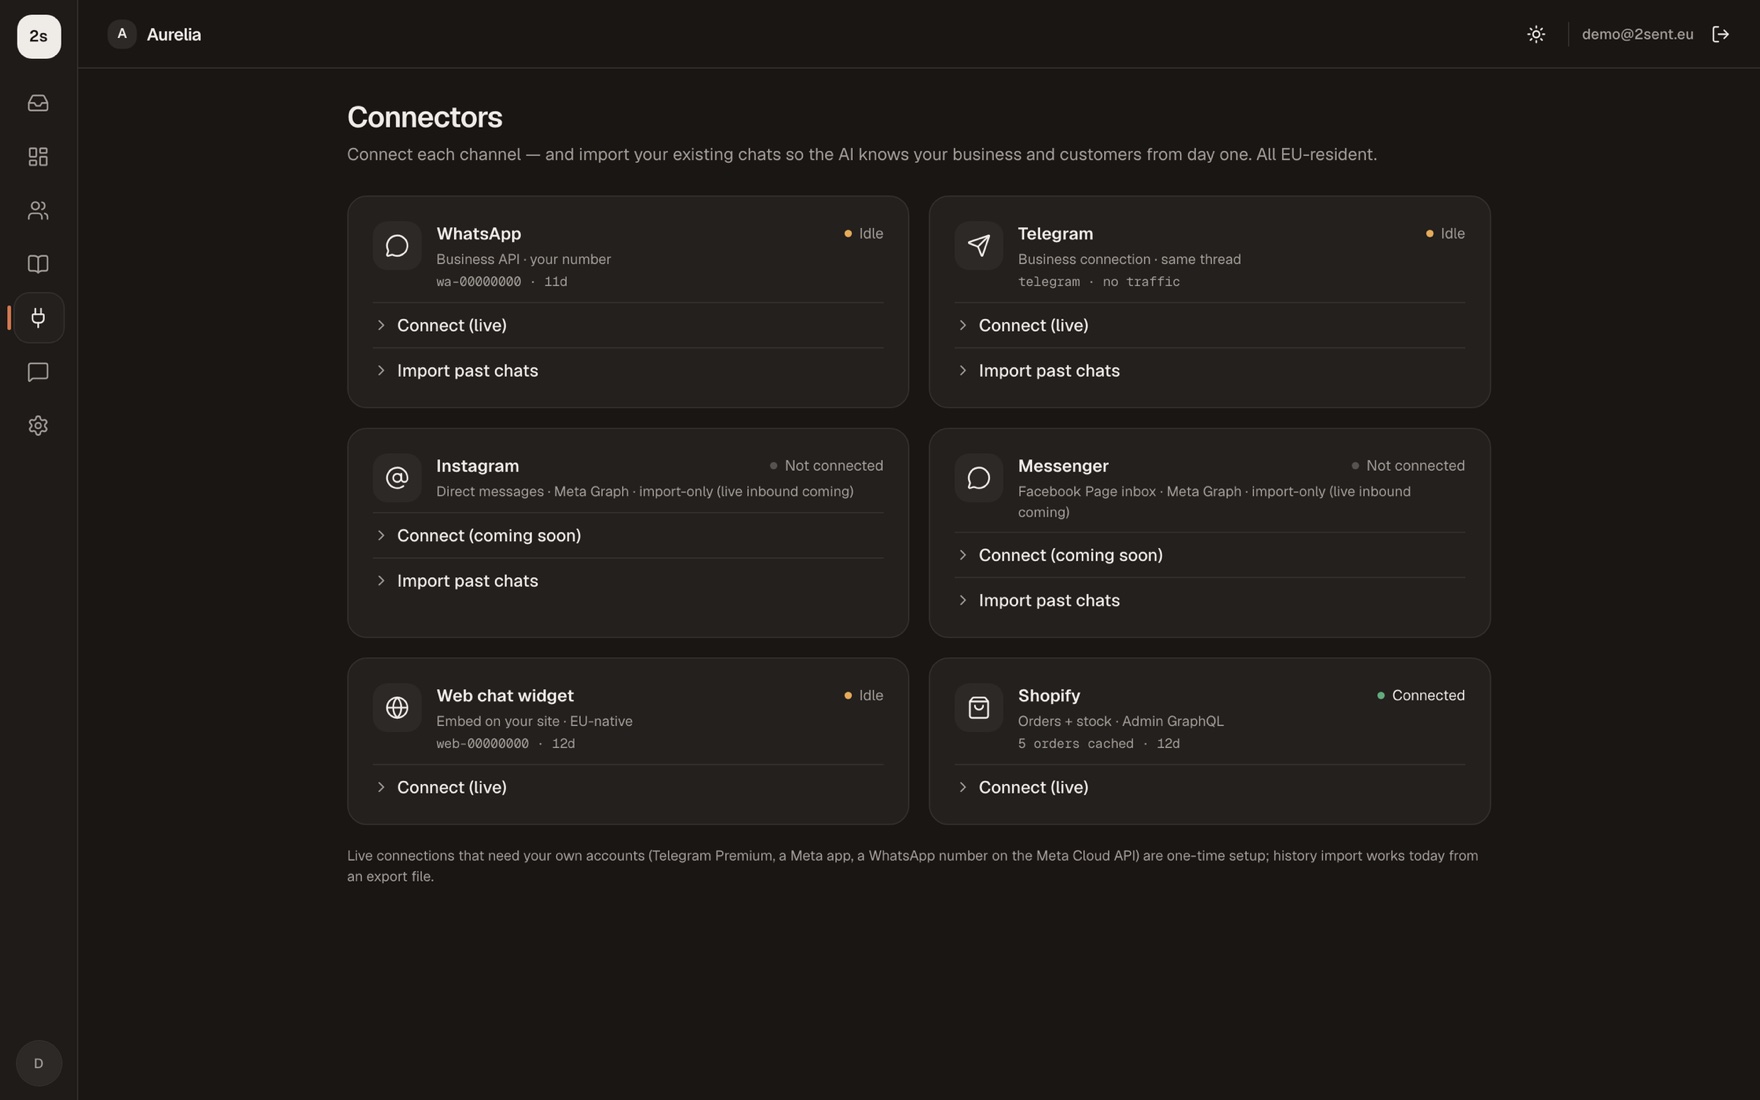Click the Web chat widget Idle status
The width and height of the screenshot is (1760, 1100).
tap(864, 696)
